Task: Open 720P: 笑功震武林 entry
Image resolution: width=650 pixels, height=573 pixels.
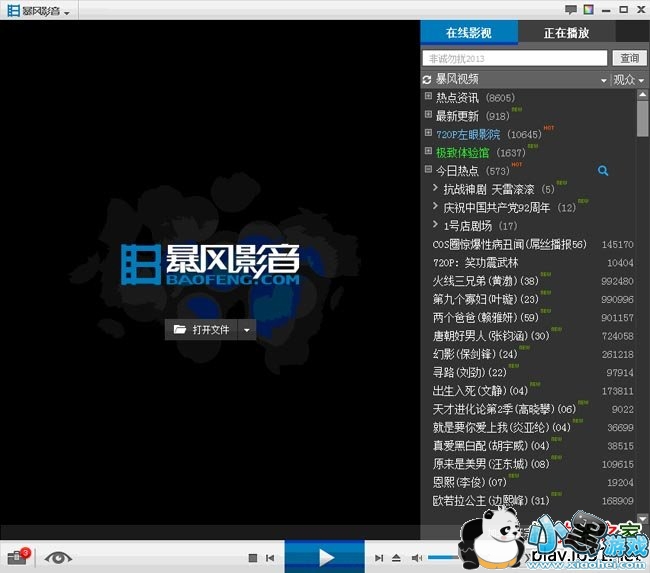Action: [x=532, y=263]
